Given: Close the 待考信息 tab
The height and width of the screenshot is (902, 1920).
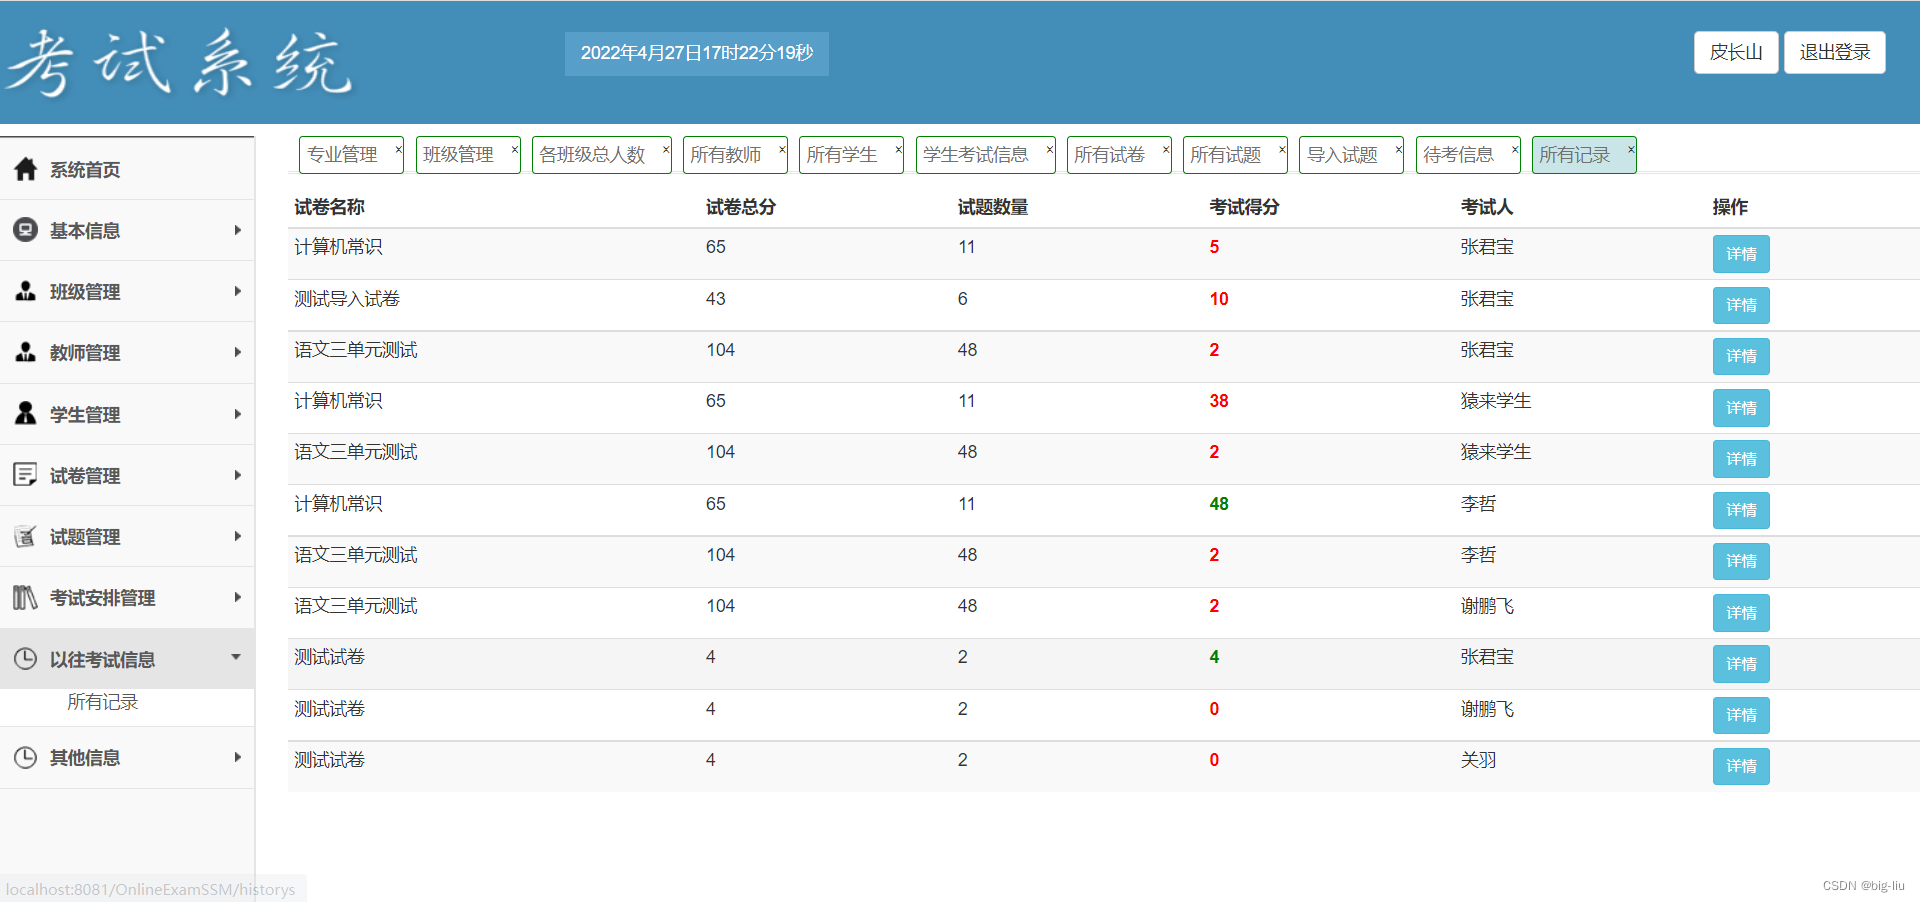Looking at the screenshot, I should [x=1515, y=149].
